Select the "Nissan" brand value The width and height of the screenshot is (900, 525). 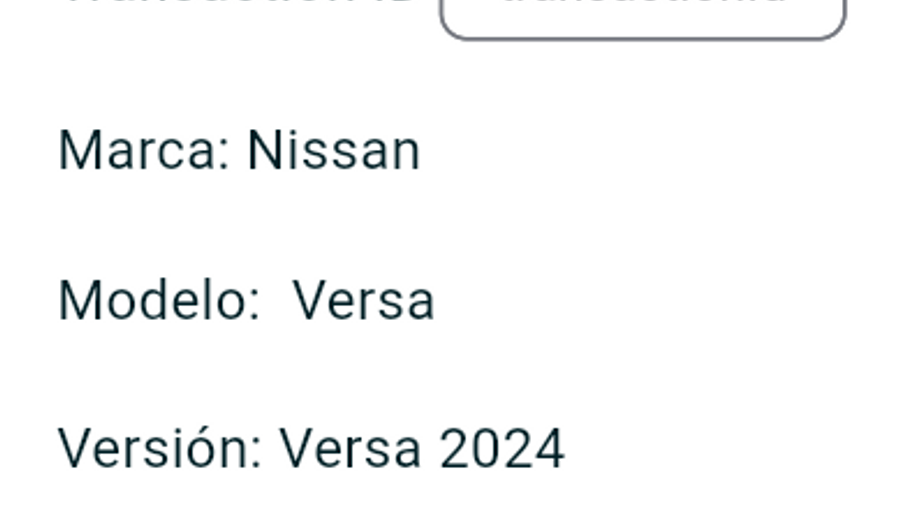click(333, 151)
